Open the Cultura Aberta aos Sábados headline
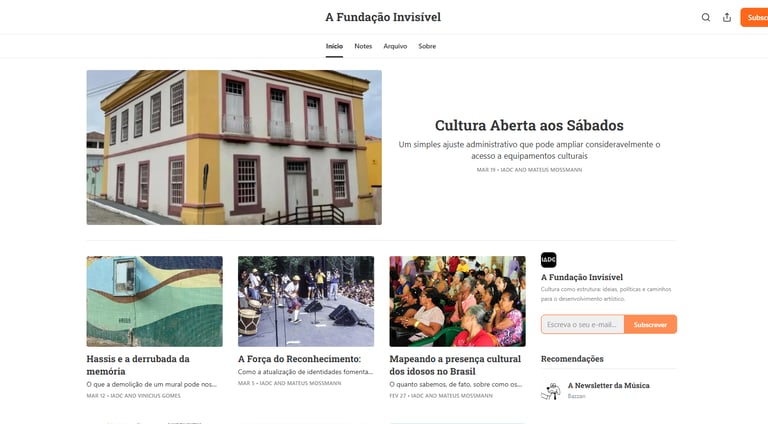 529,125
